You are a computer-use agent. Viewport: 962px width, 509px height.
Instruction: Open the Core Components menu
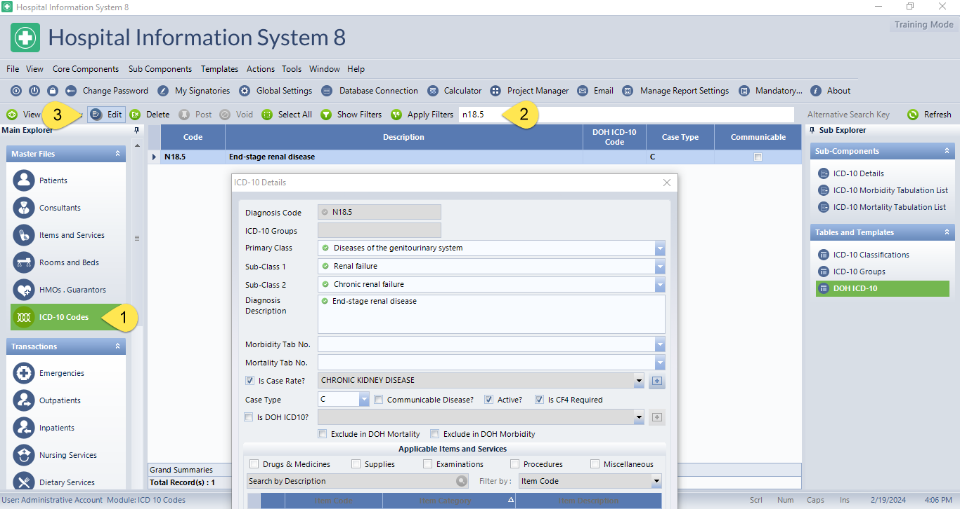pyautogui.click(x=86, y=69)
